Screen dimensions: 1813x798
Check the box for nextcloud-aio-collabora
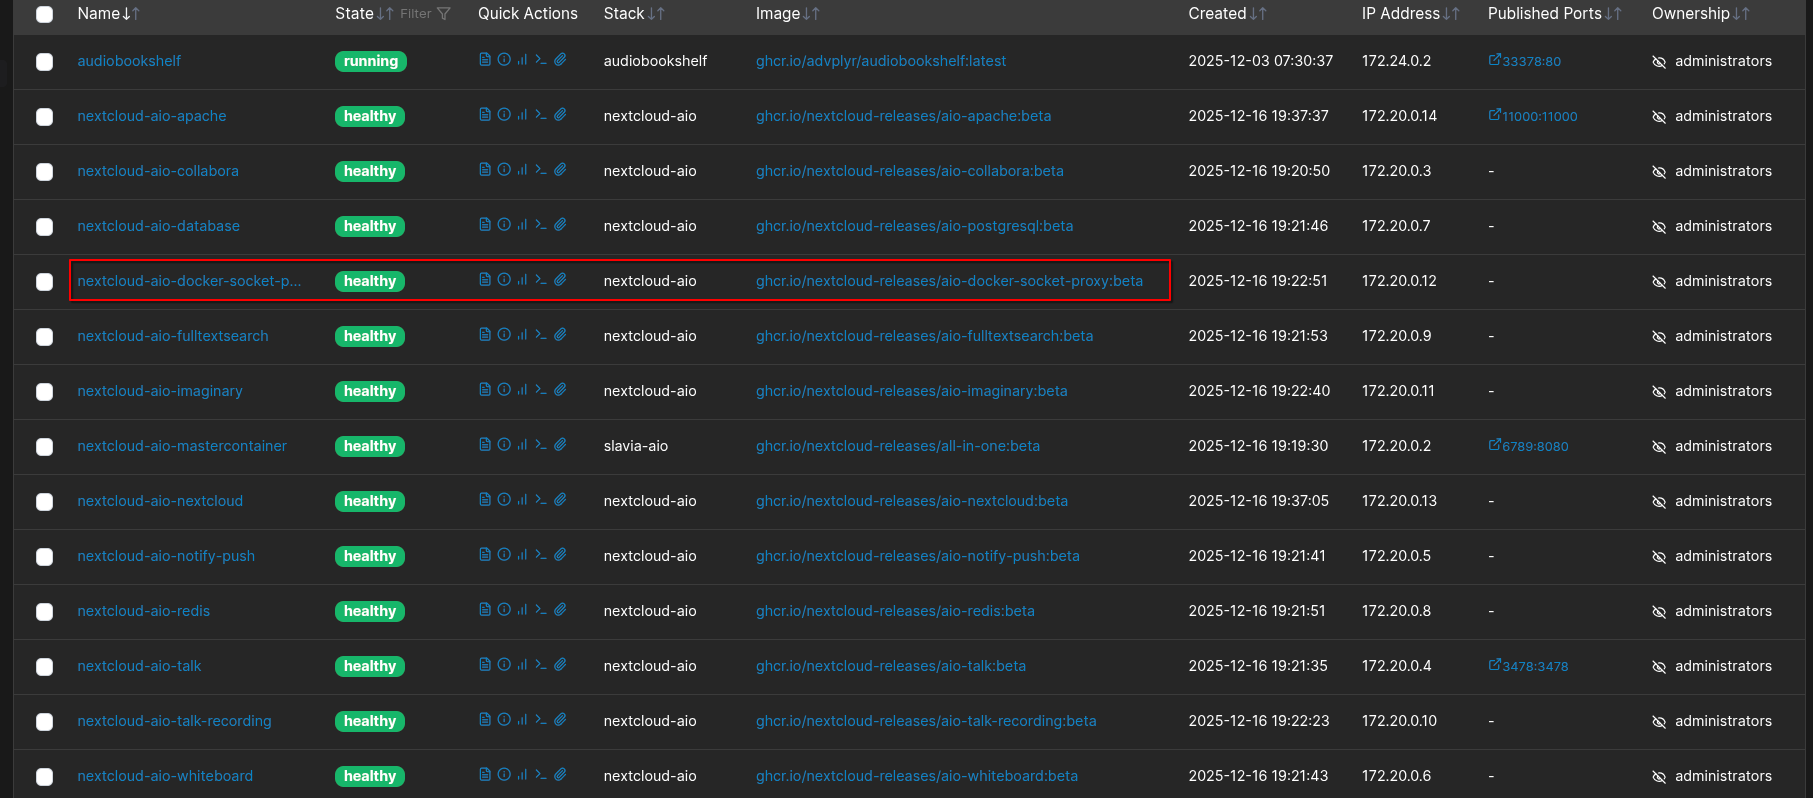44,171
